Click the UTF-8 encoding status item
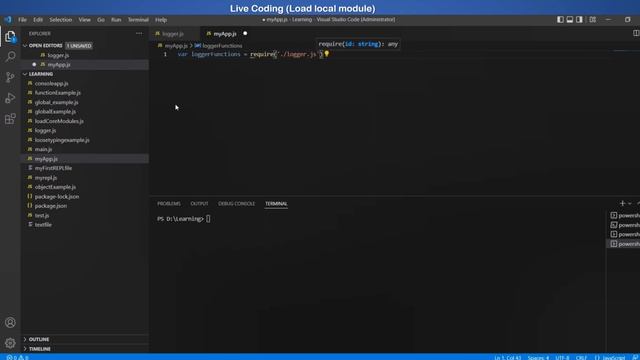The width and height of the screenshot is (640, 360). [x=562, y=358]
